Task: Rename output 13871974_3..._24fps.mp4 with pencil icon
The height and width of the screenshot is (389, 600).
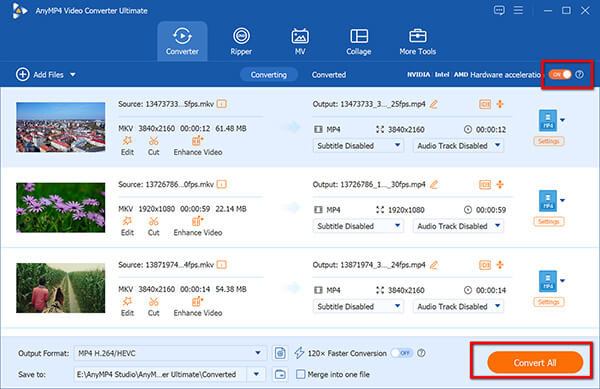Action: (434, 265)
